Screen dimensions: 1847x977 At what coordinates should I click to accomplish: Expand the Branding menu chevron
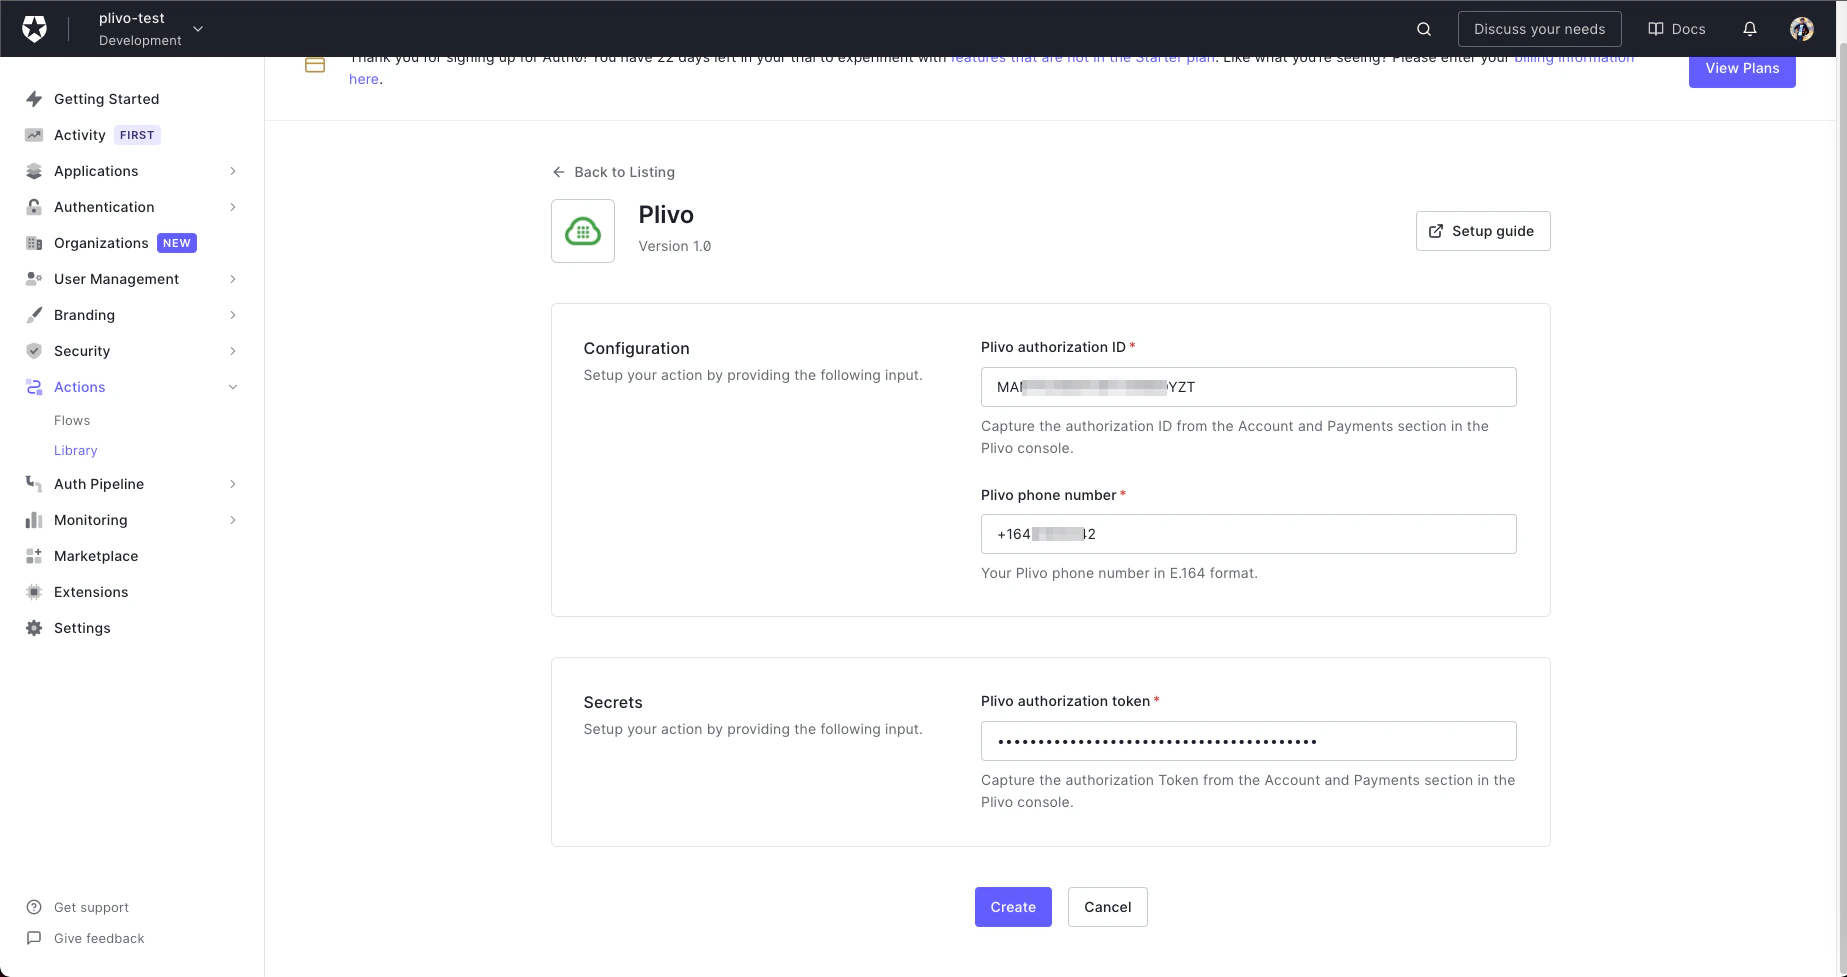pos(233,315)
